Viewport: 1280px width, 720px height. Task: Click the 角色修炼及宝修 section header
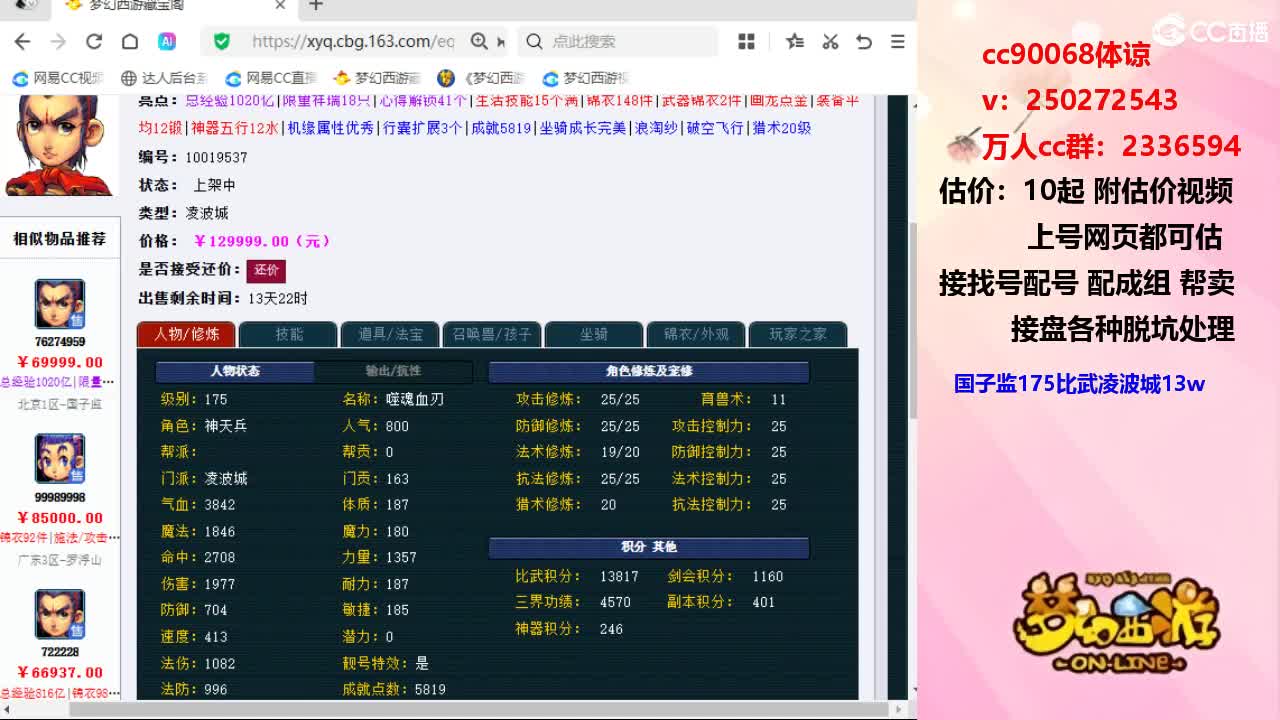tap(649, 371)
